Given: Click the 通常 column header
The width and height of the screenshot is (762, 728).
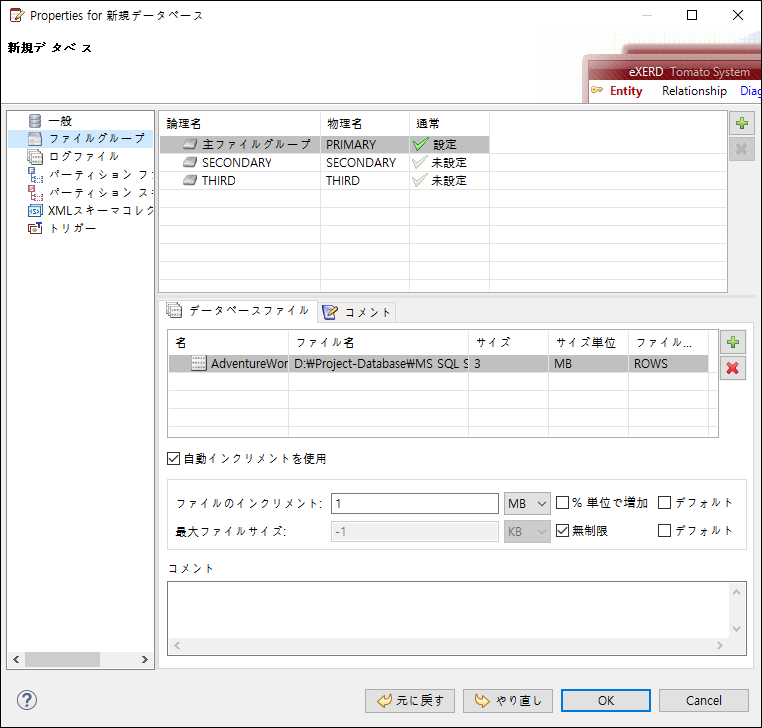Looking at the screenshot, I should tap(450, 123).
